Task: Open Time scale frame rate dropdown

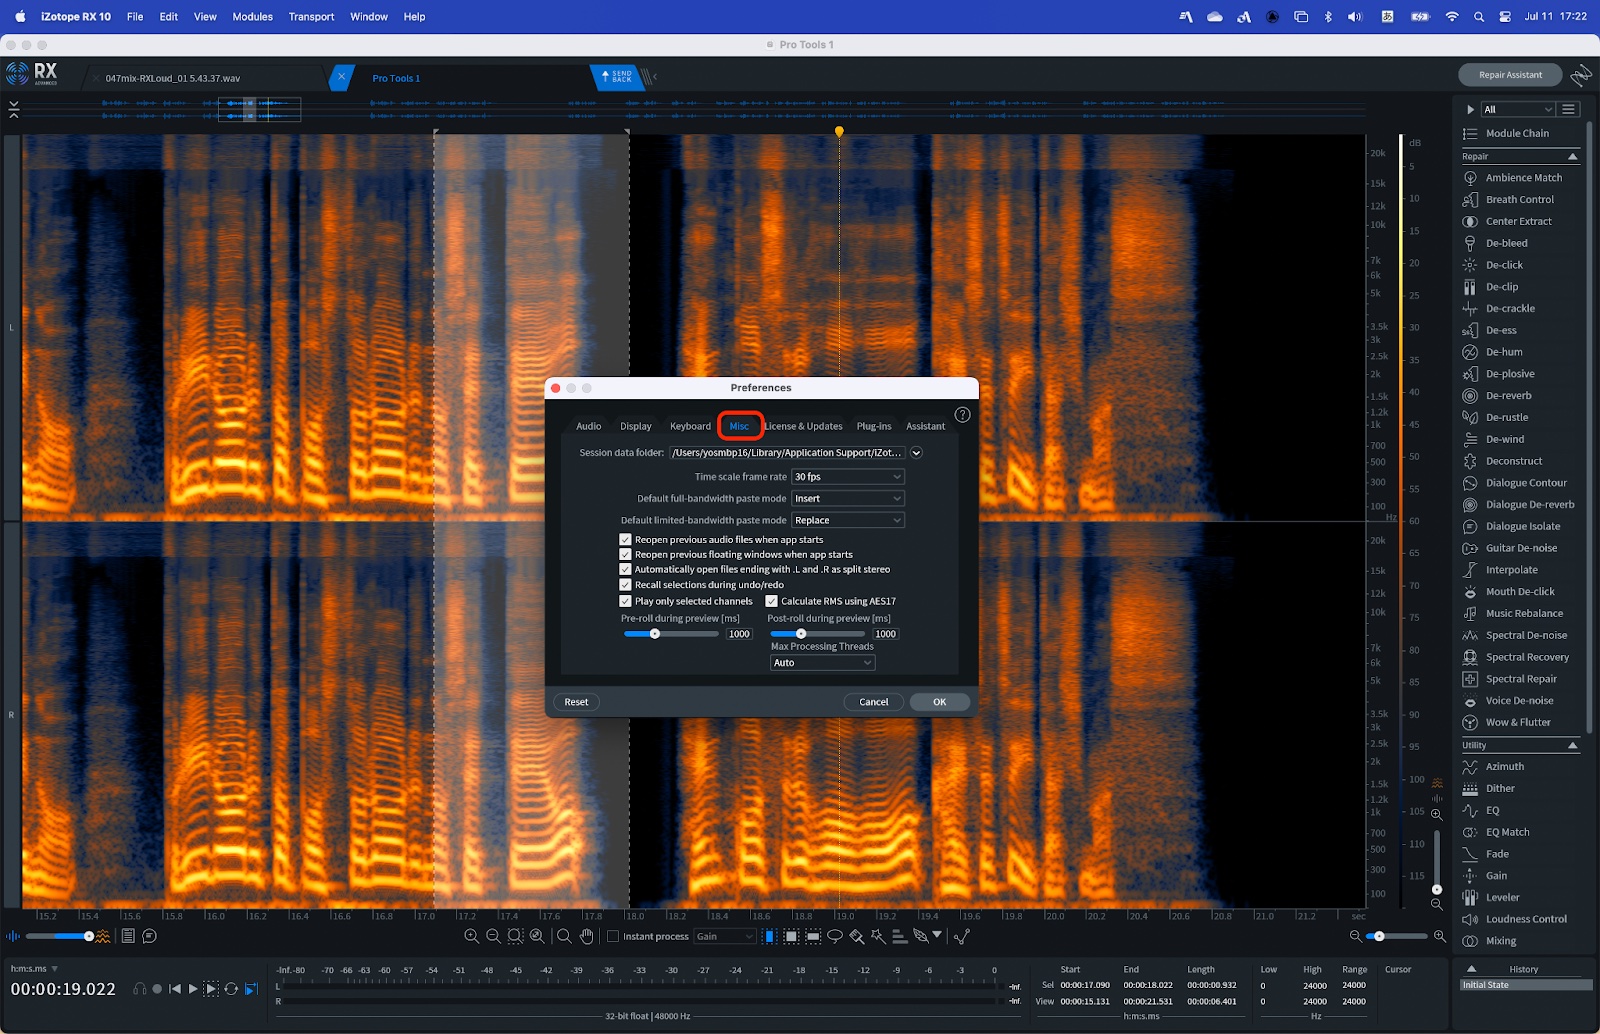Action: pos(848,477)
